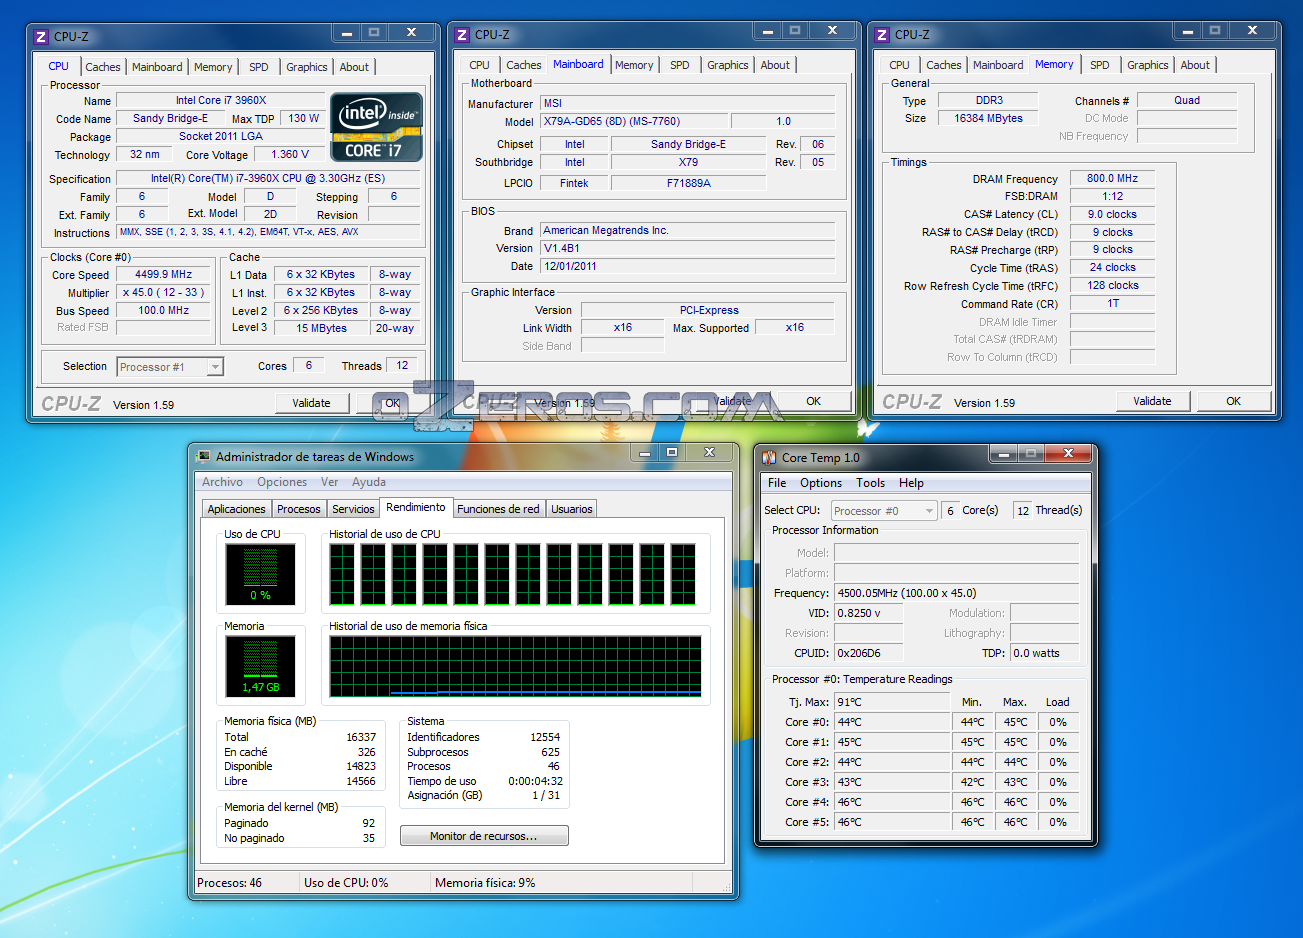The image size is (1303, 938).
Task: Click the CPUID 0x206D6 field
Action: coord(868,653)
